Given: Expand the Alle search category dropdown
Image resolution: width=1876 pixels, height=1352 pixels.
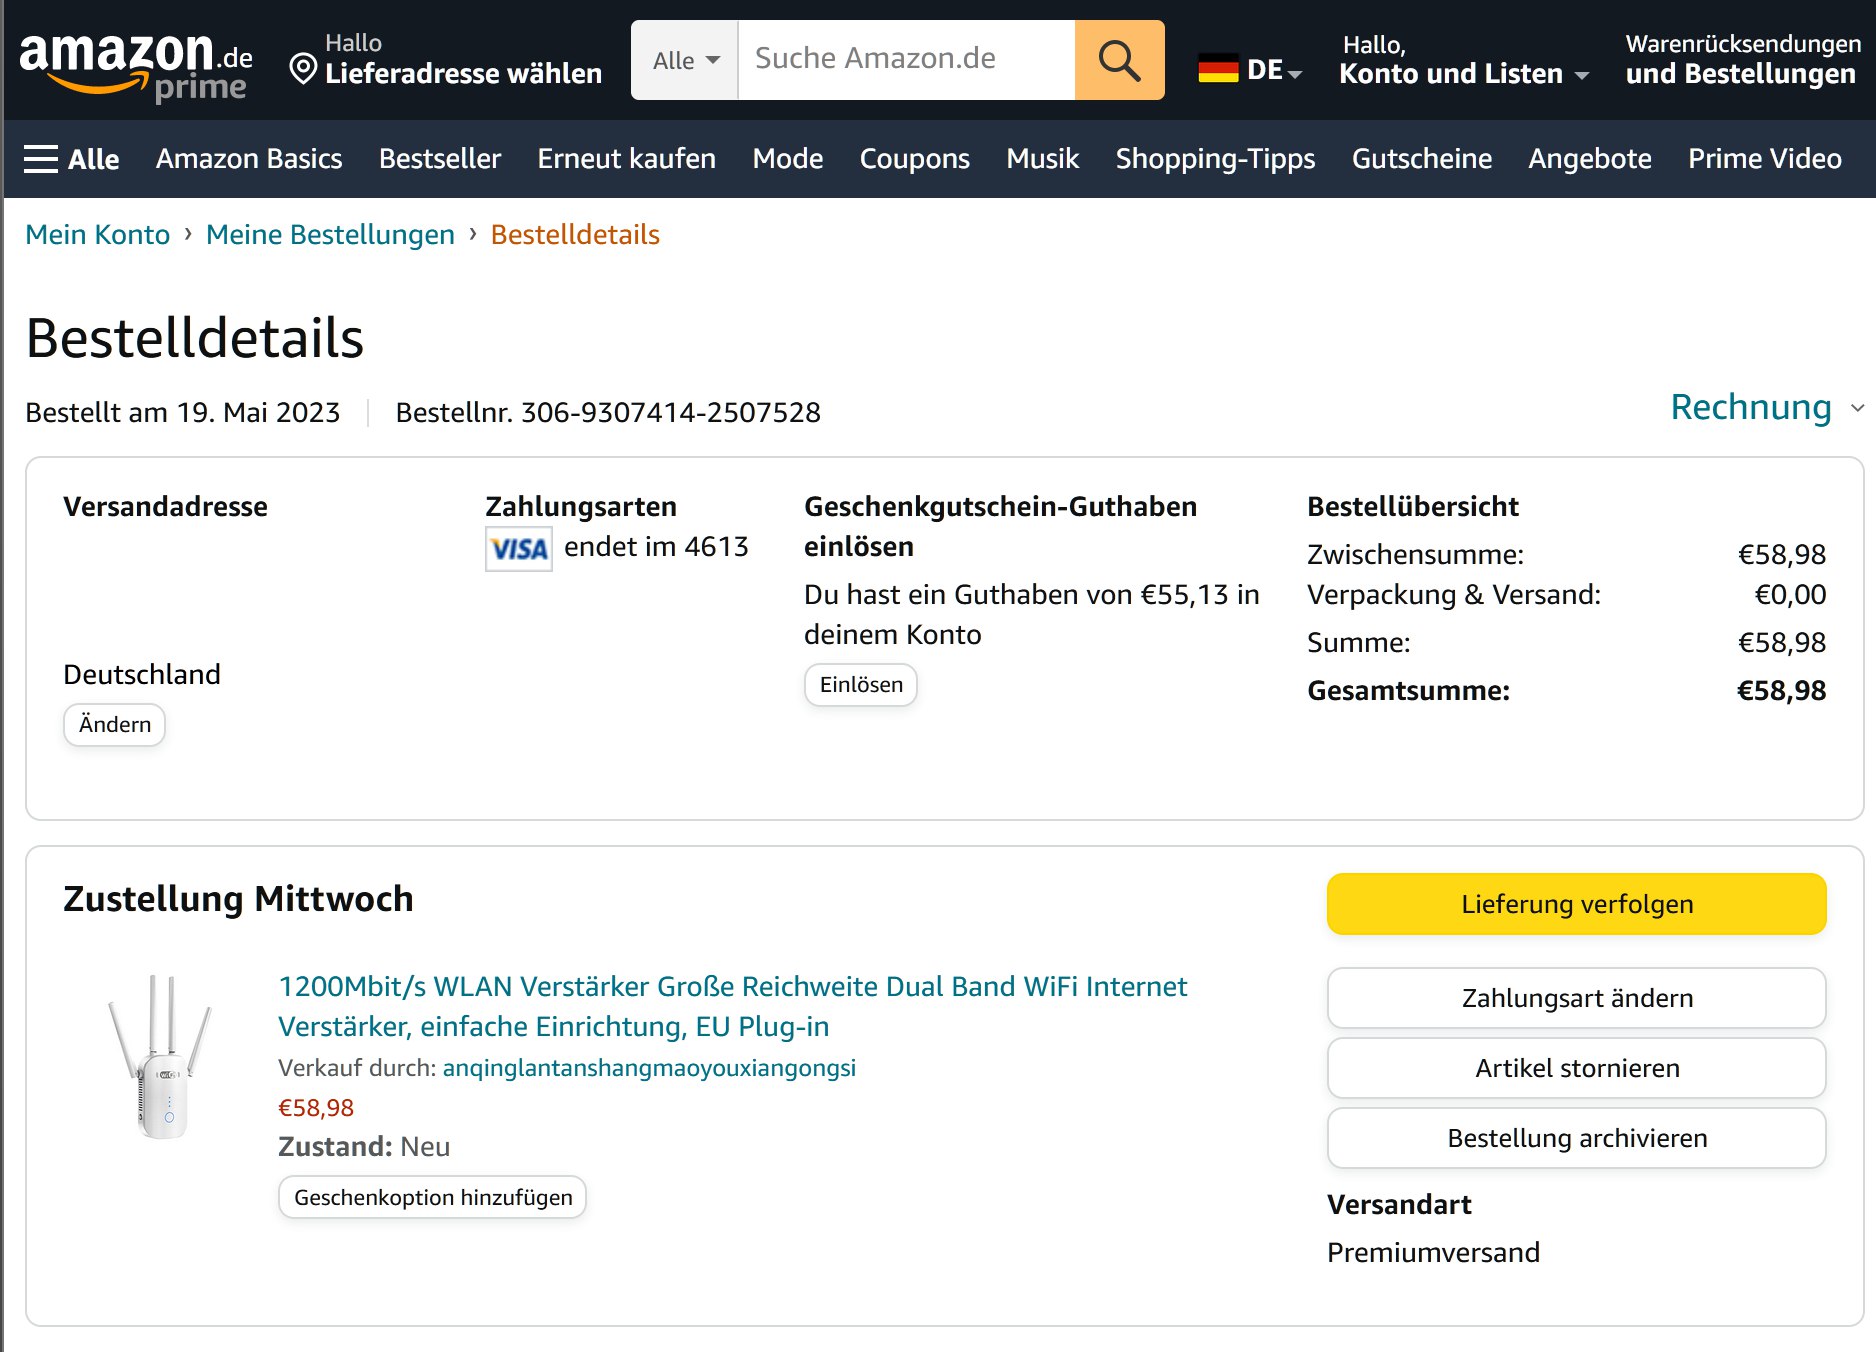Looking at the screenshot, I should pos(685,60).
